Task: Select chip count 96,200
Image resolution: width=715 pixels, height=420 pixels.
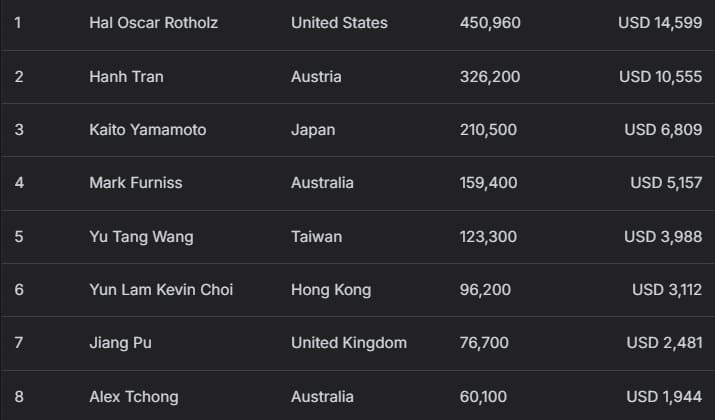Action: [x=484, y=290]
